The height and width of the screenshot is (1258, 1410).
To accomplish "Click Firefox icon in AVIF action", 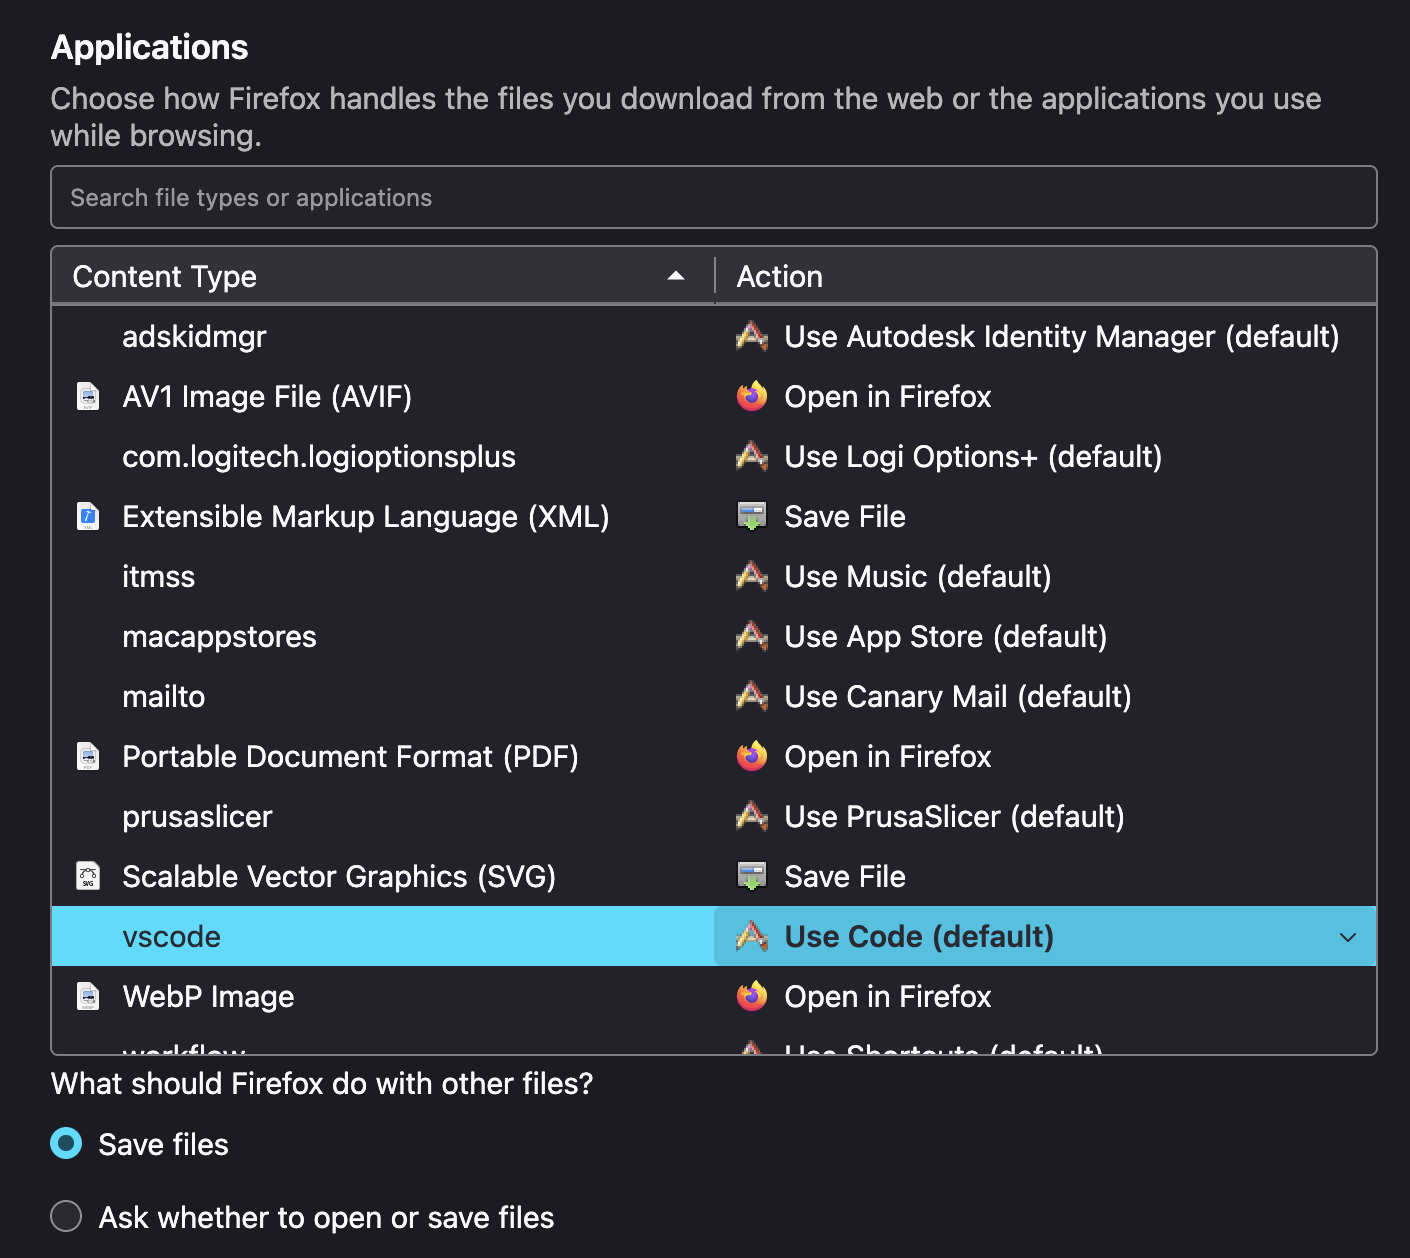I will point(752,397).
